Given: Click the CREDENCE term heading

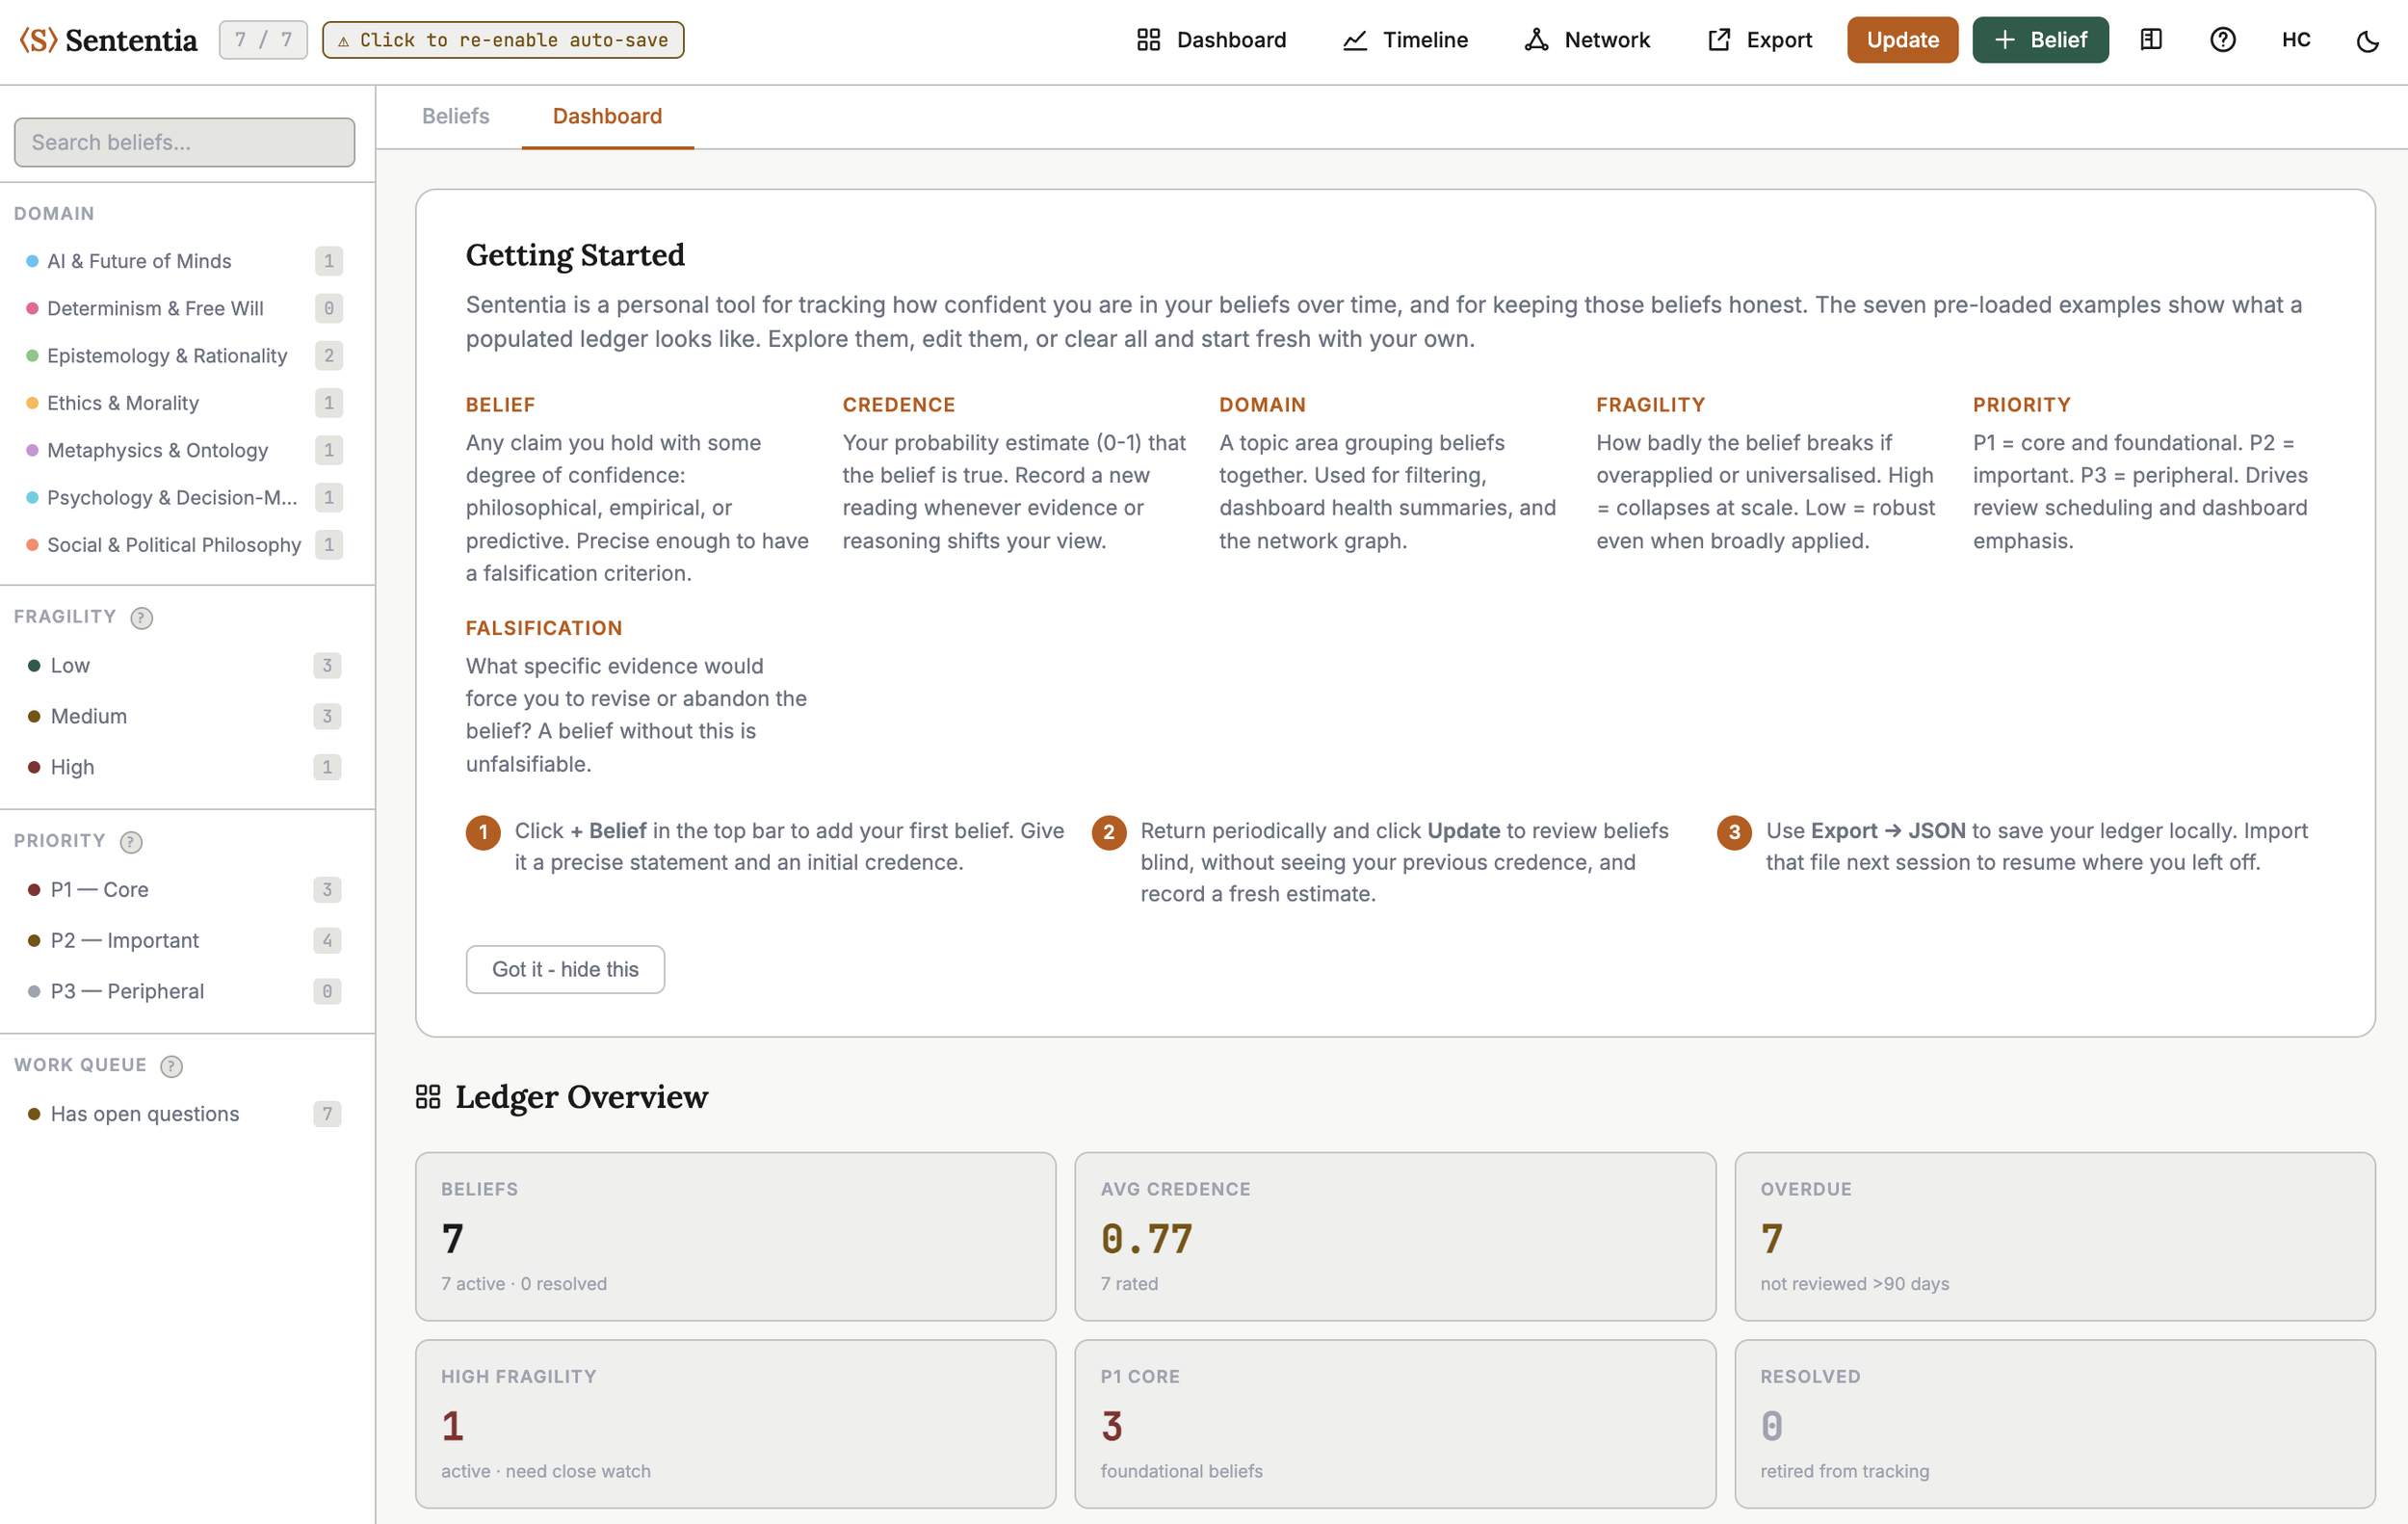Looking at the screenshot, I should (899, 405).
